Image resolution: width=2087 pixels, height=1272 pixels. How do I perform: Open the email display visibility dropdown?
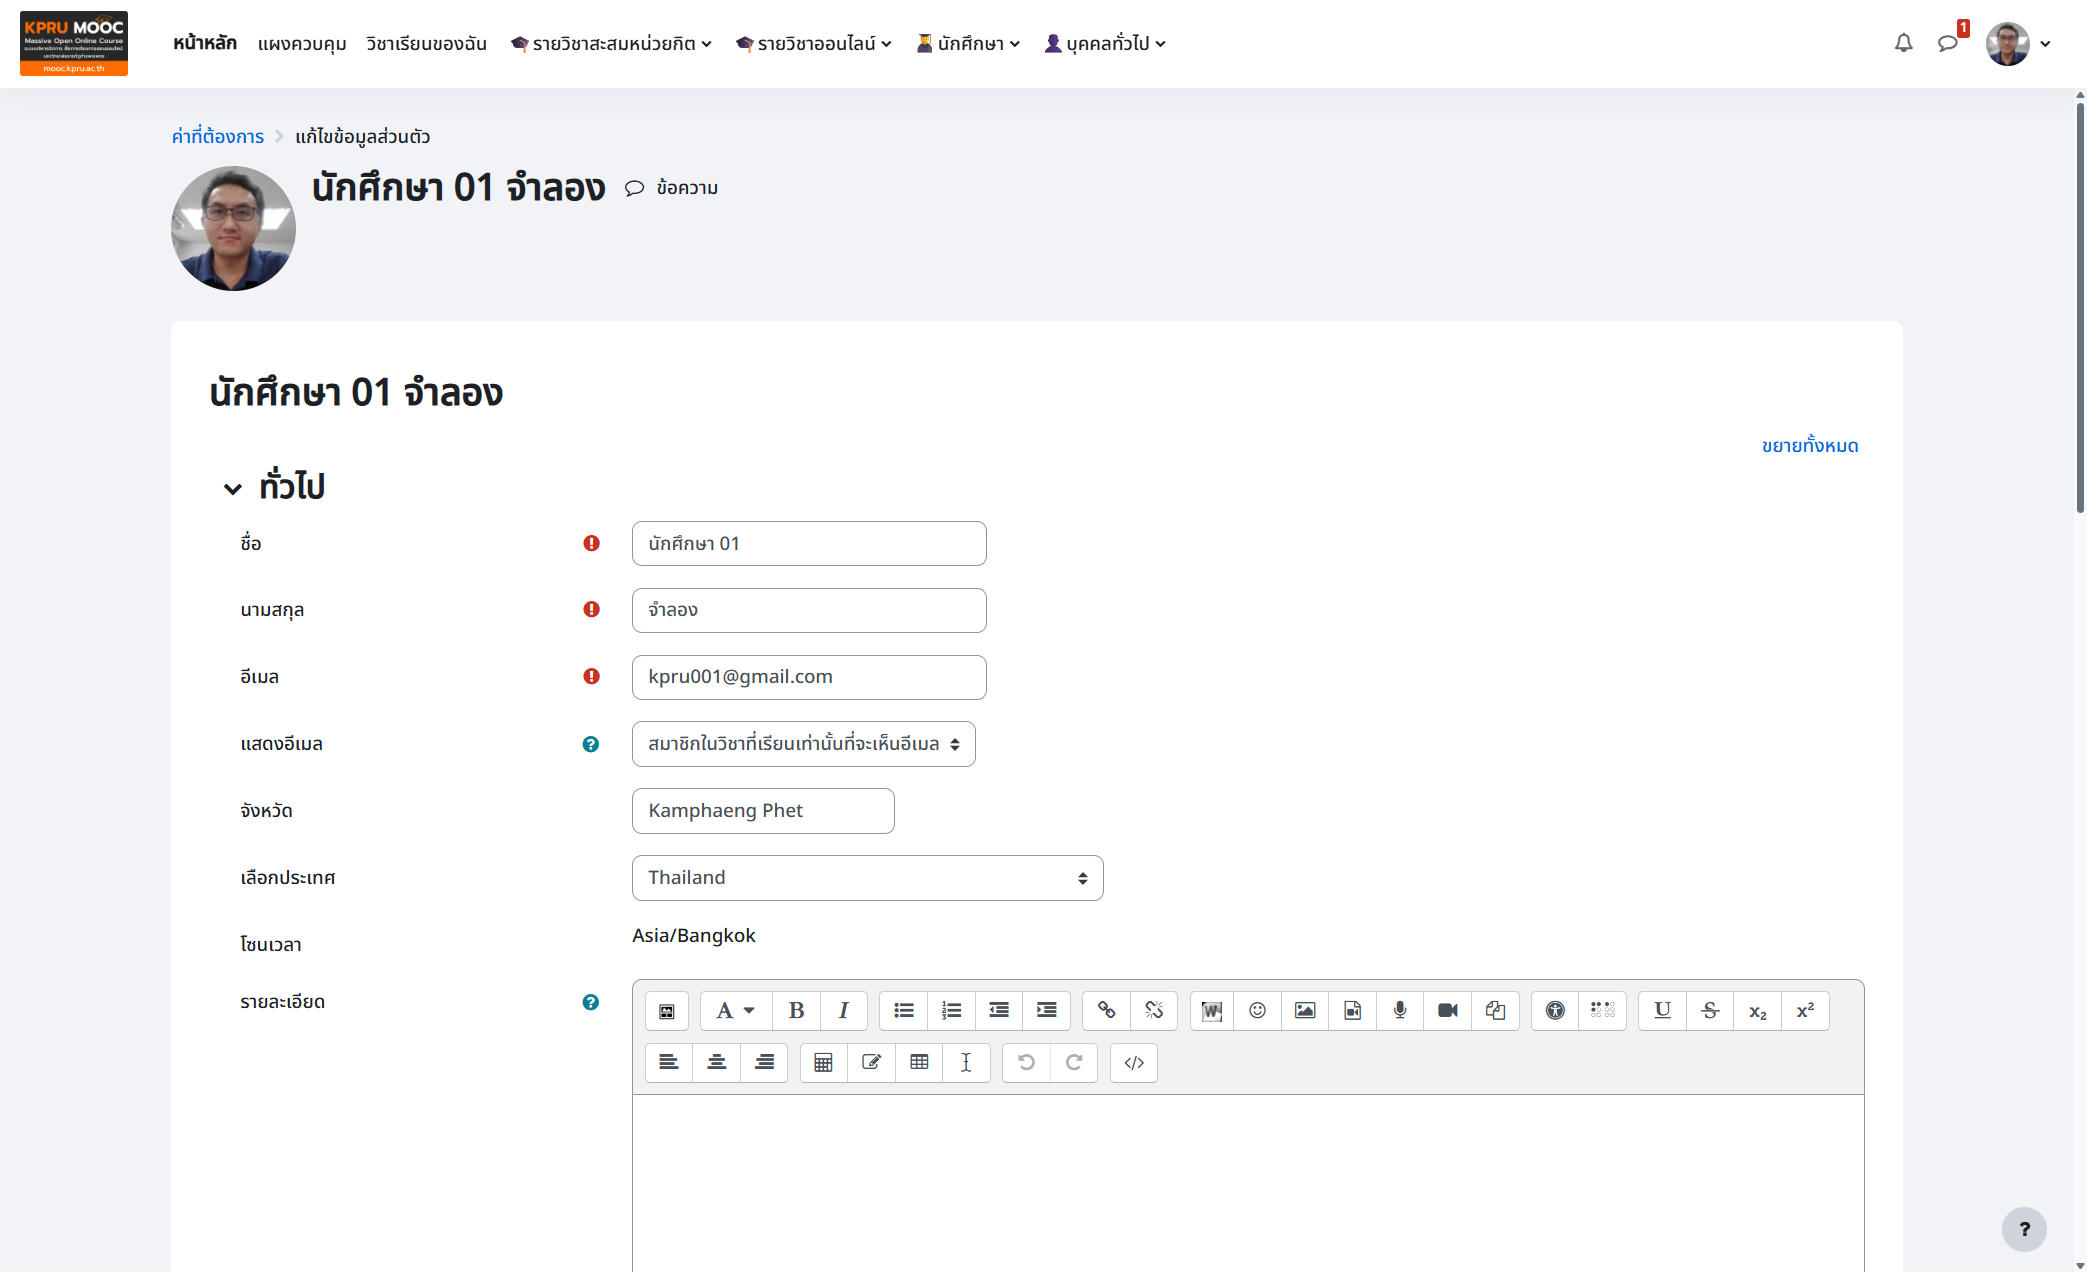point(804,744)
